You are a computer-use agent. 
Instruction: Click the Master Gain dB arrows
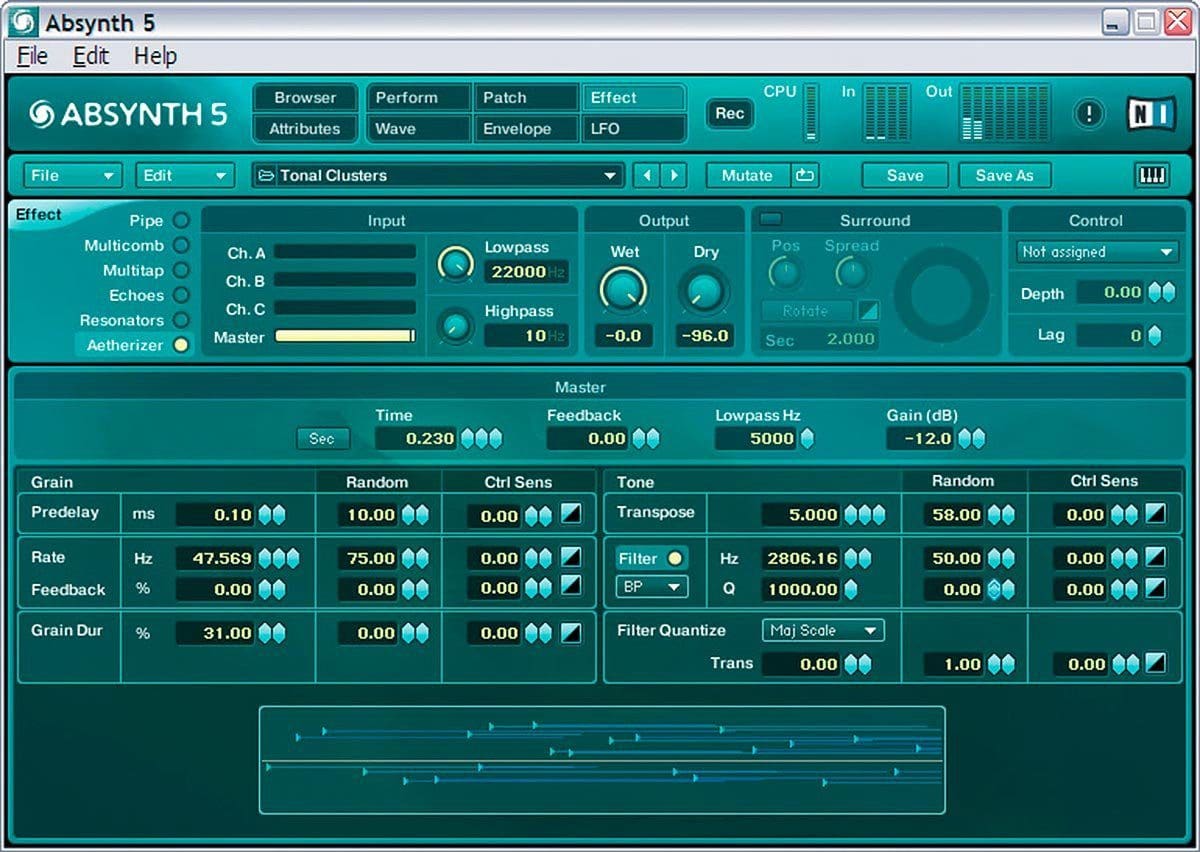971,438
